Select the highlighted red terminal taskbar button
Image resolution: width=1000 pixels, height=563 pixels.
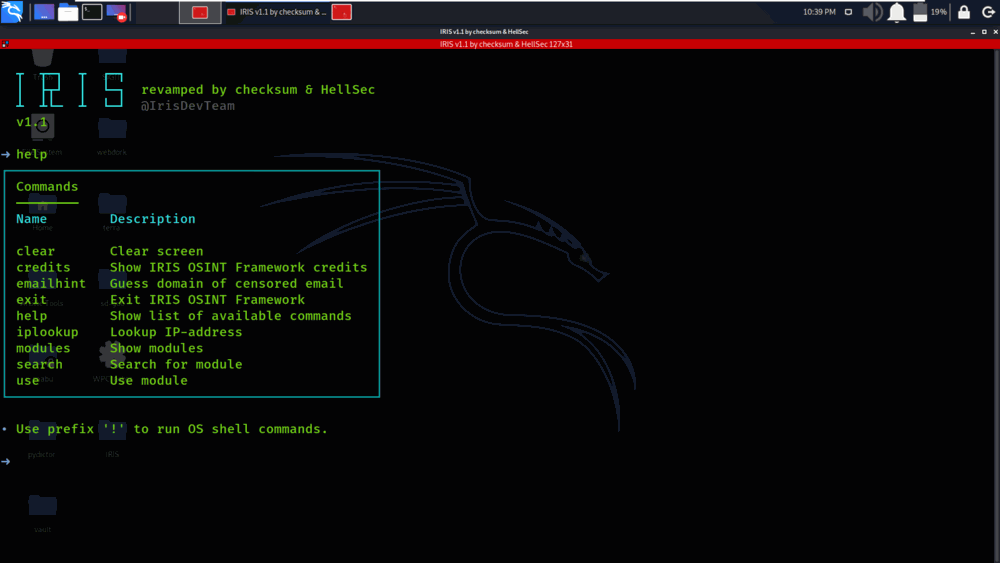pyautogui.click(x=200, y=12)
